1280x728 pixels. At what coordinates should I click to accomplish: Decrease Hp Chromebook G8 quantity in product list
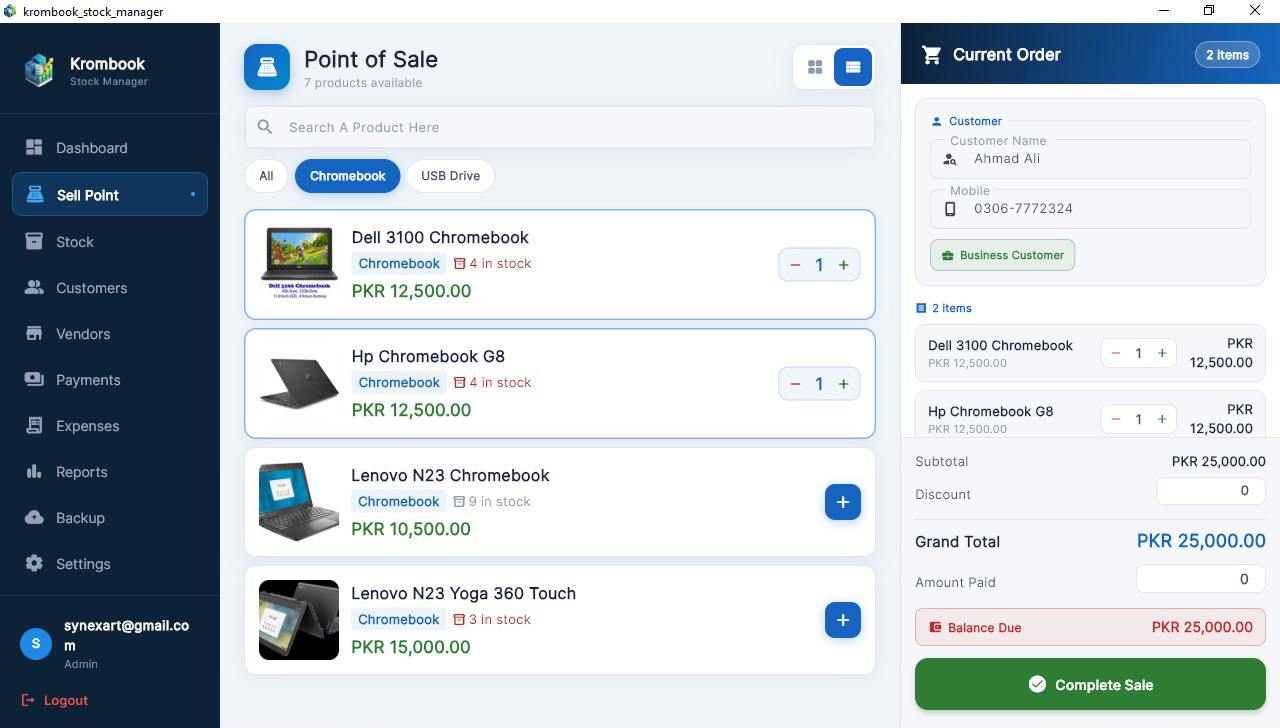click(x=795, y=384)
